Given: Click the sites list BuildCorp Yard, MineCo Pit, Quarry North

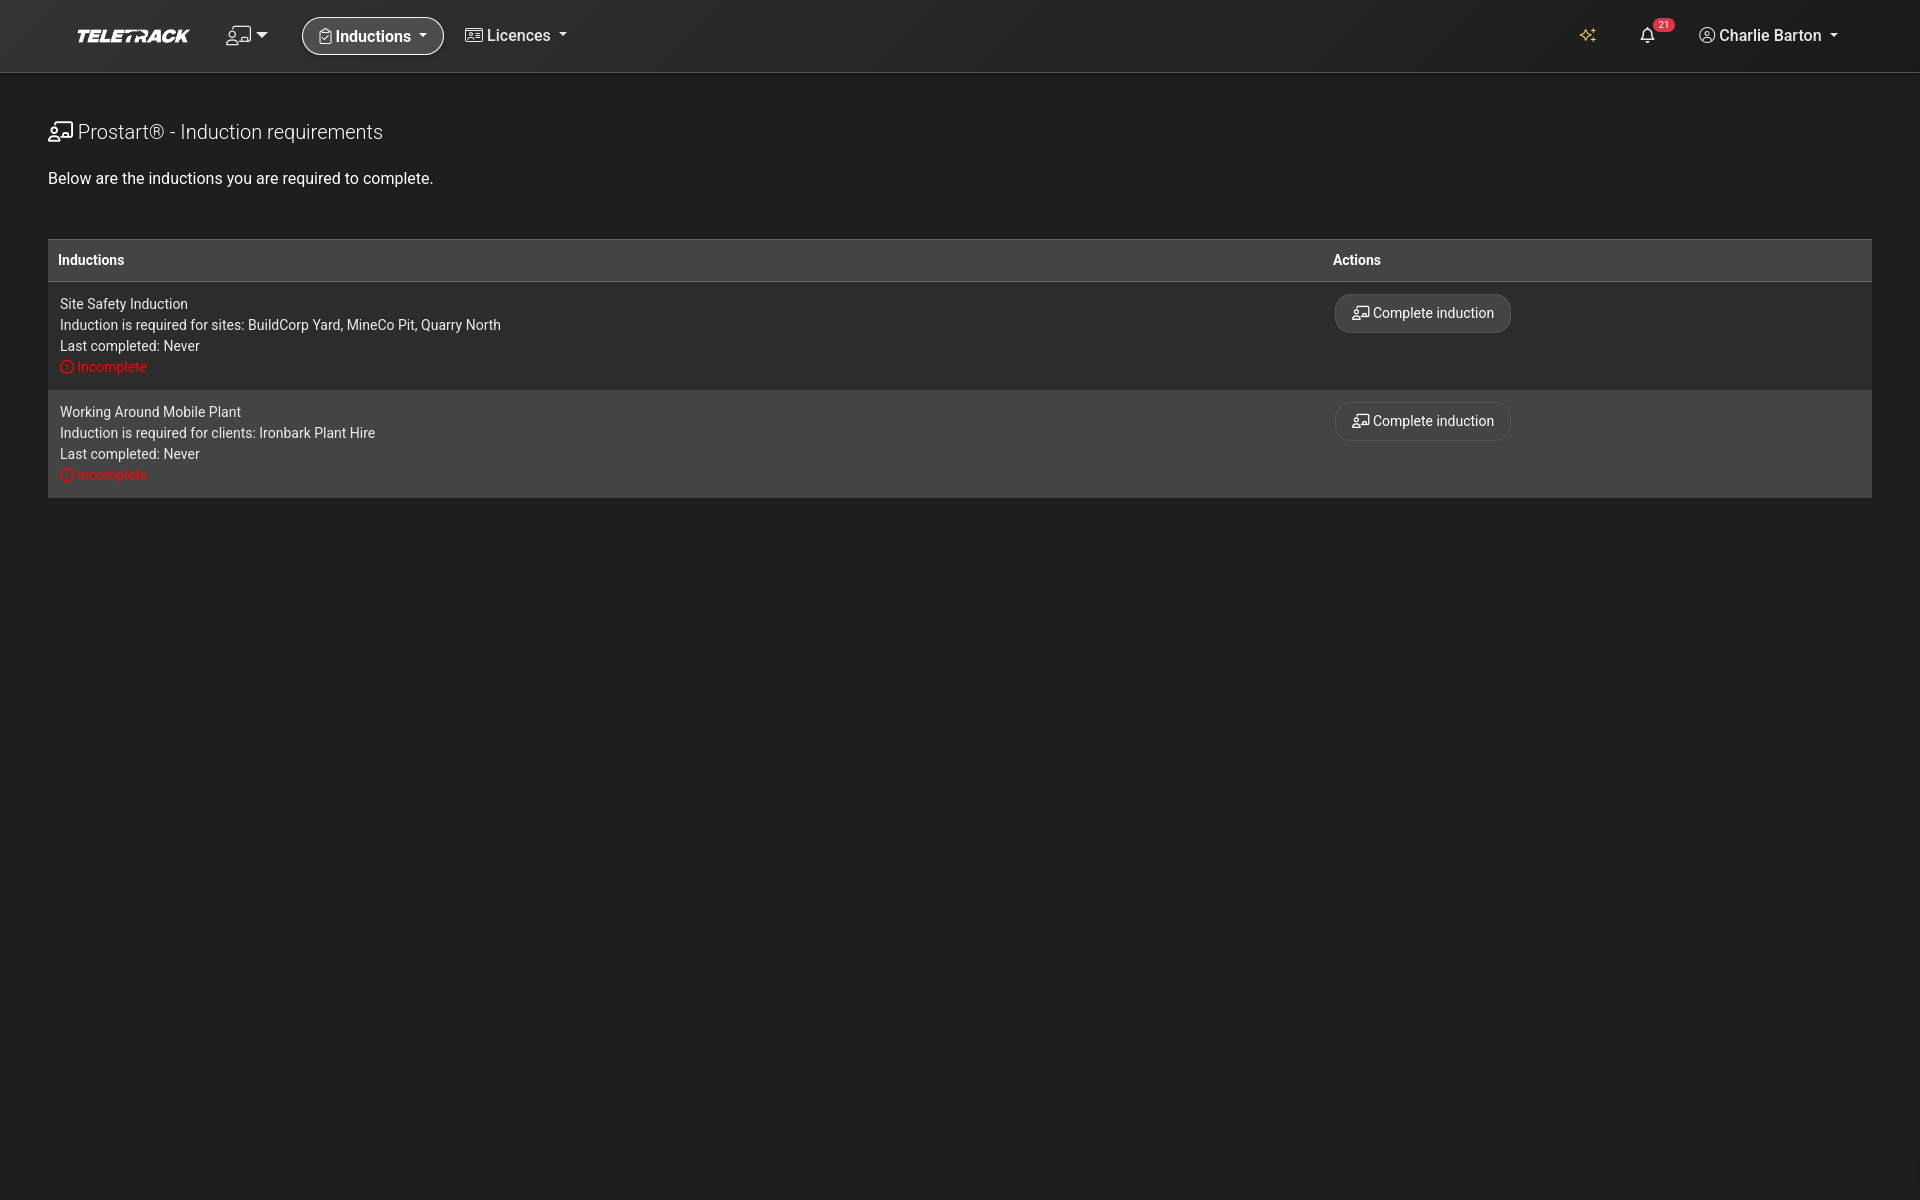Looking at the screenshot, I should coord(374,325).
